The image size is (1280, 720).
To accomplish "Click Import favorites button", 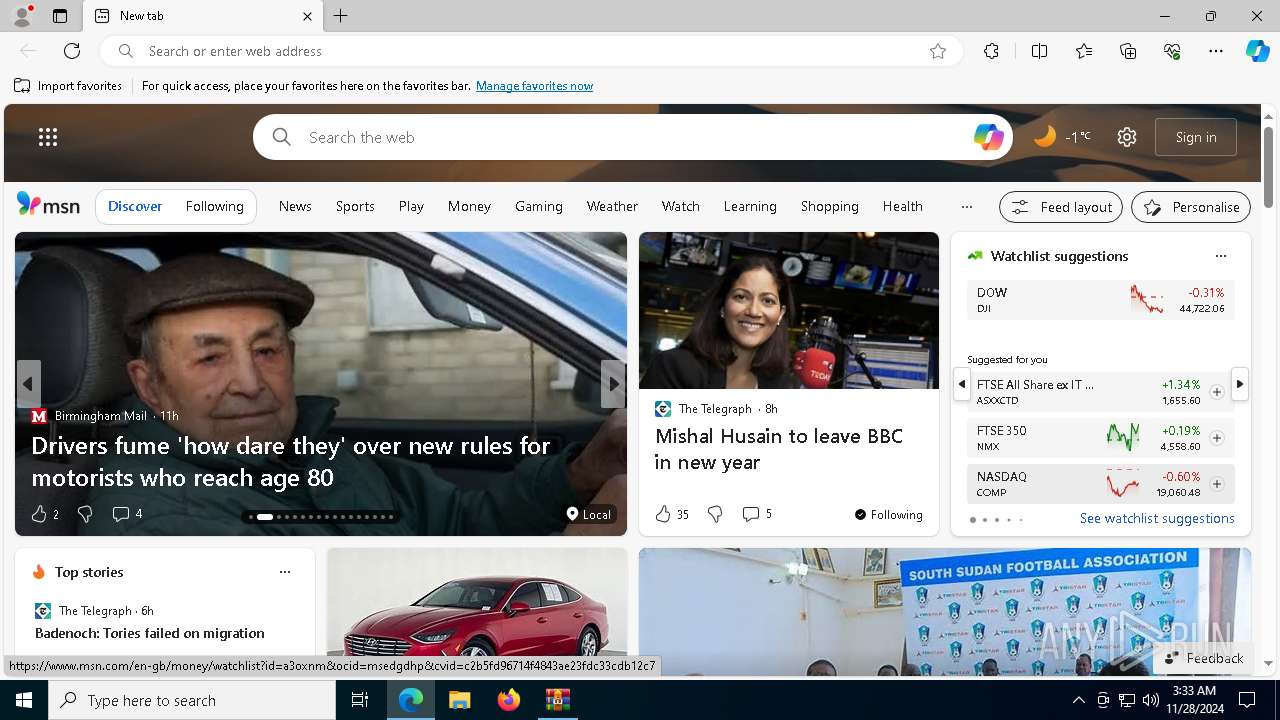I will click(x=68, y=86).
